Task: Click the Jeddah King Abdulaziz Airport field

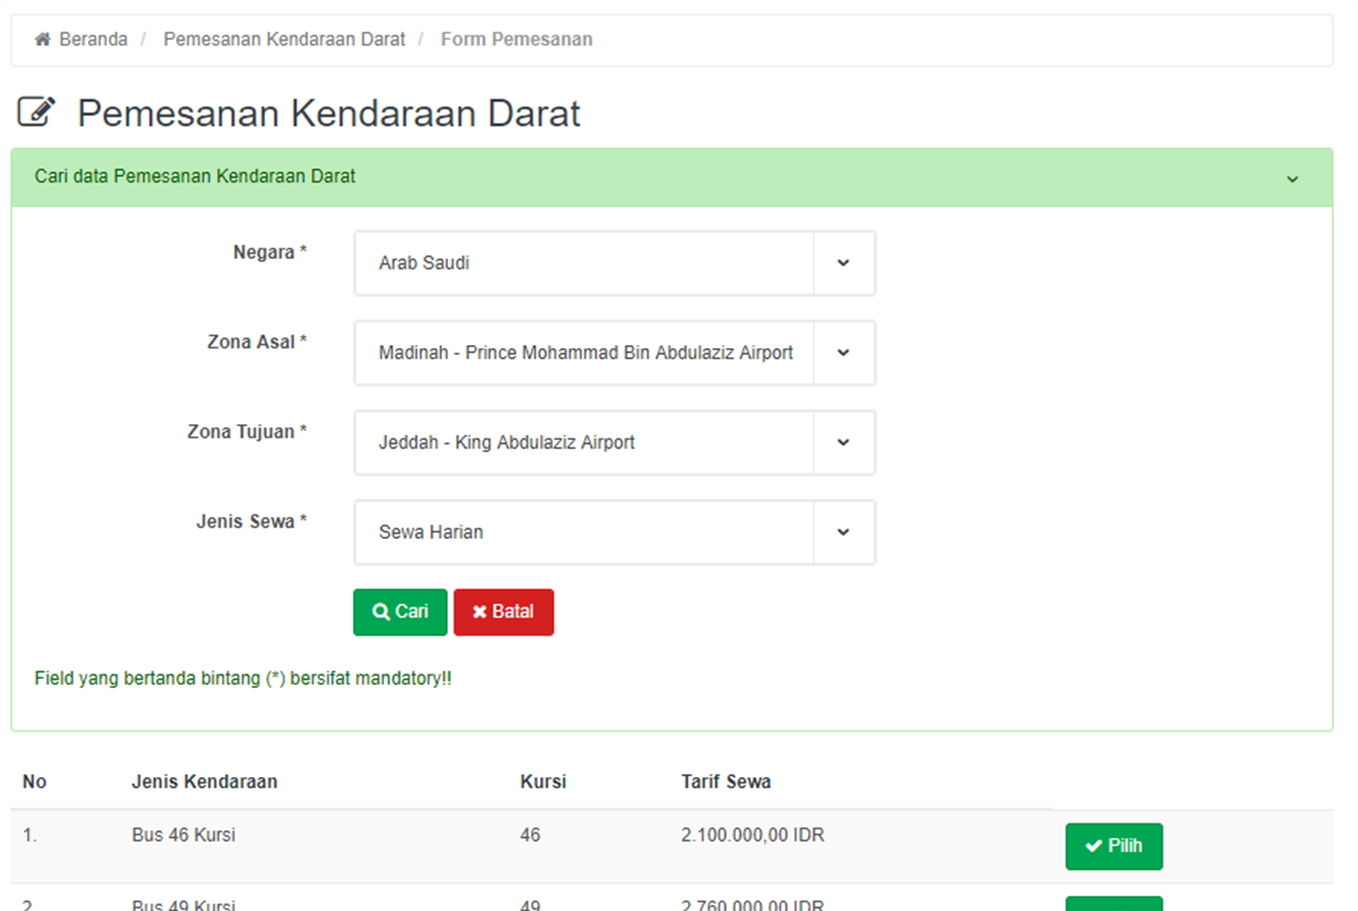Action: tap(584, 442)
